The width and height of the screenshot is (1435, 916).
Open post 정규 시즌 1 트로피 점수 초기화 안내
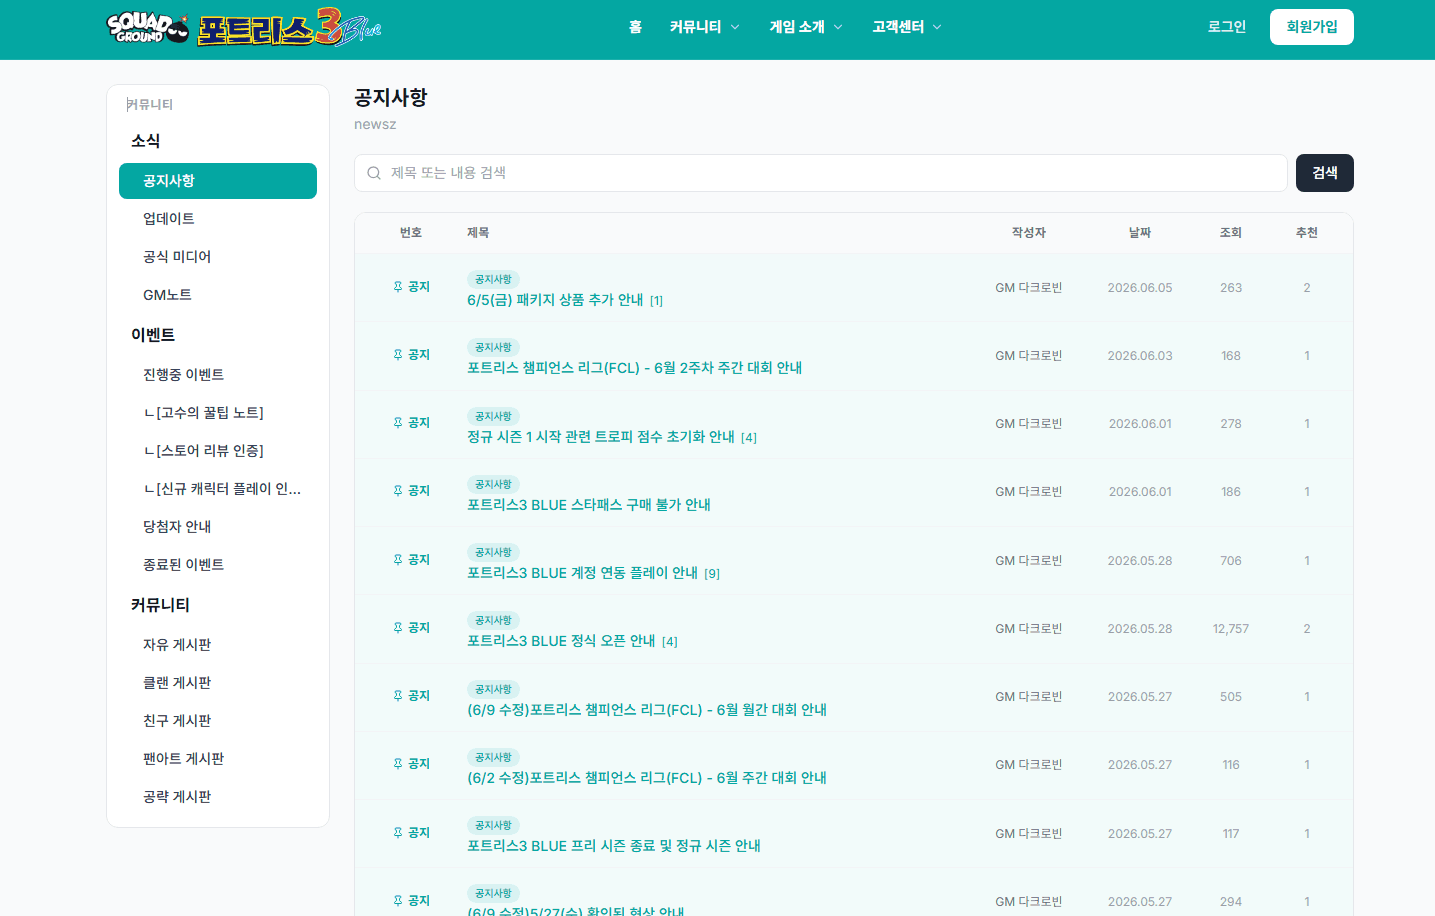(601, 437)
